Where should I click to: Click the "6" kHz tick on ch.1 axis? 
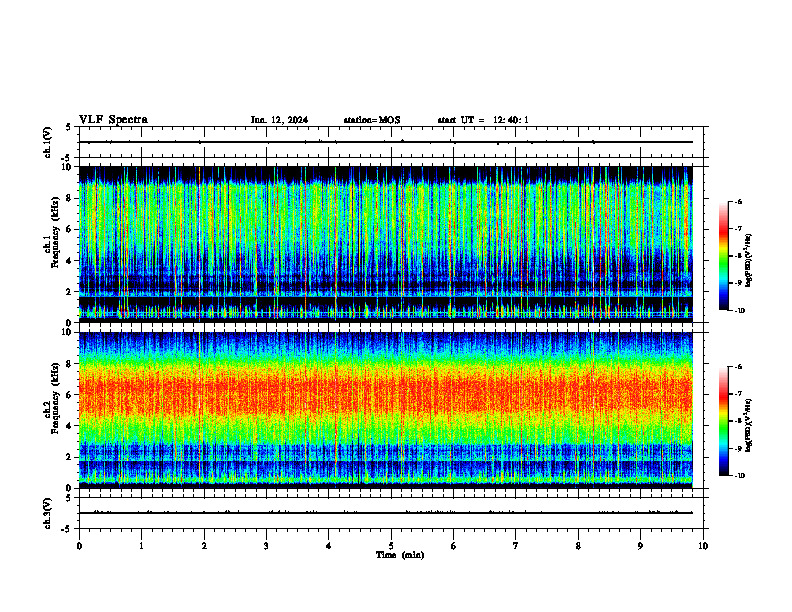coord(70,229)
